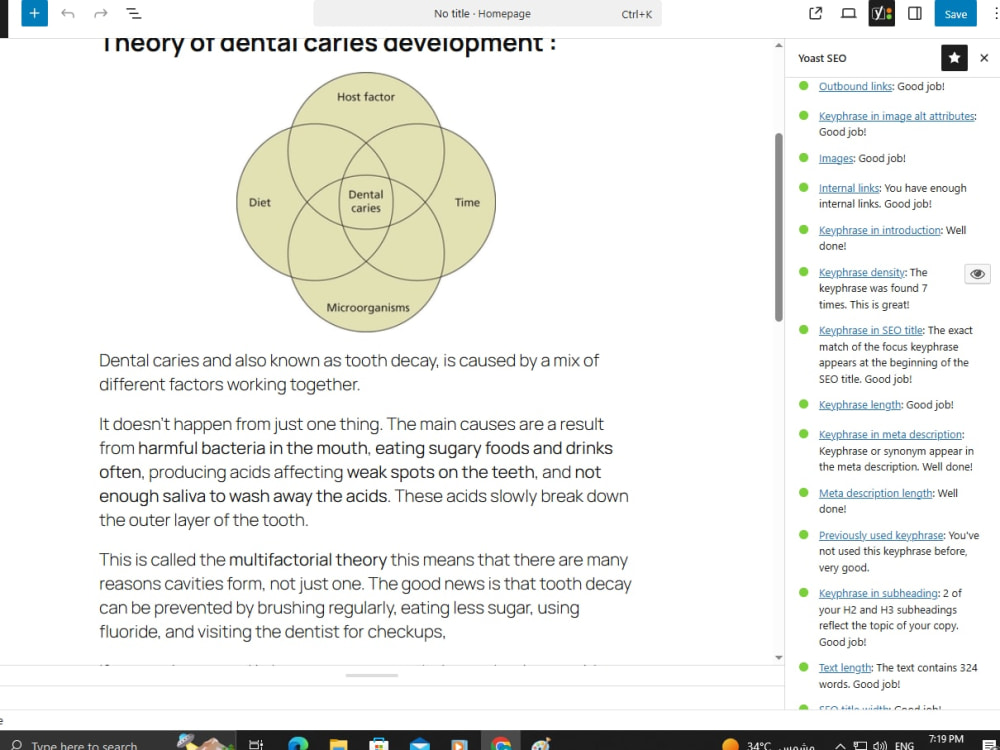Open the Internal links assessment link
The width and height of the screenshot is (1000, 750).
point(849,188)
